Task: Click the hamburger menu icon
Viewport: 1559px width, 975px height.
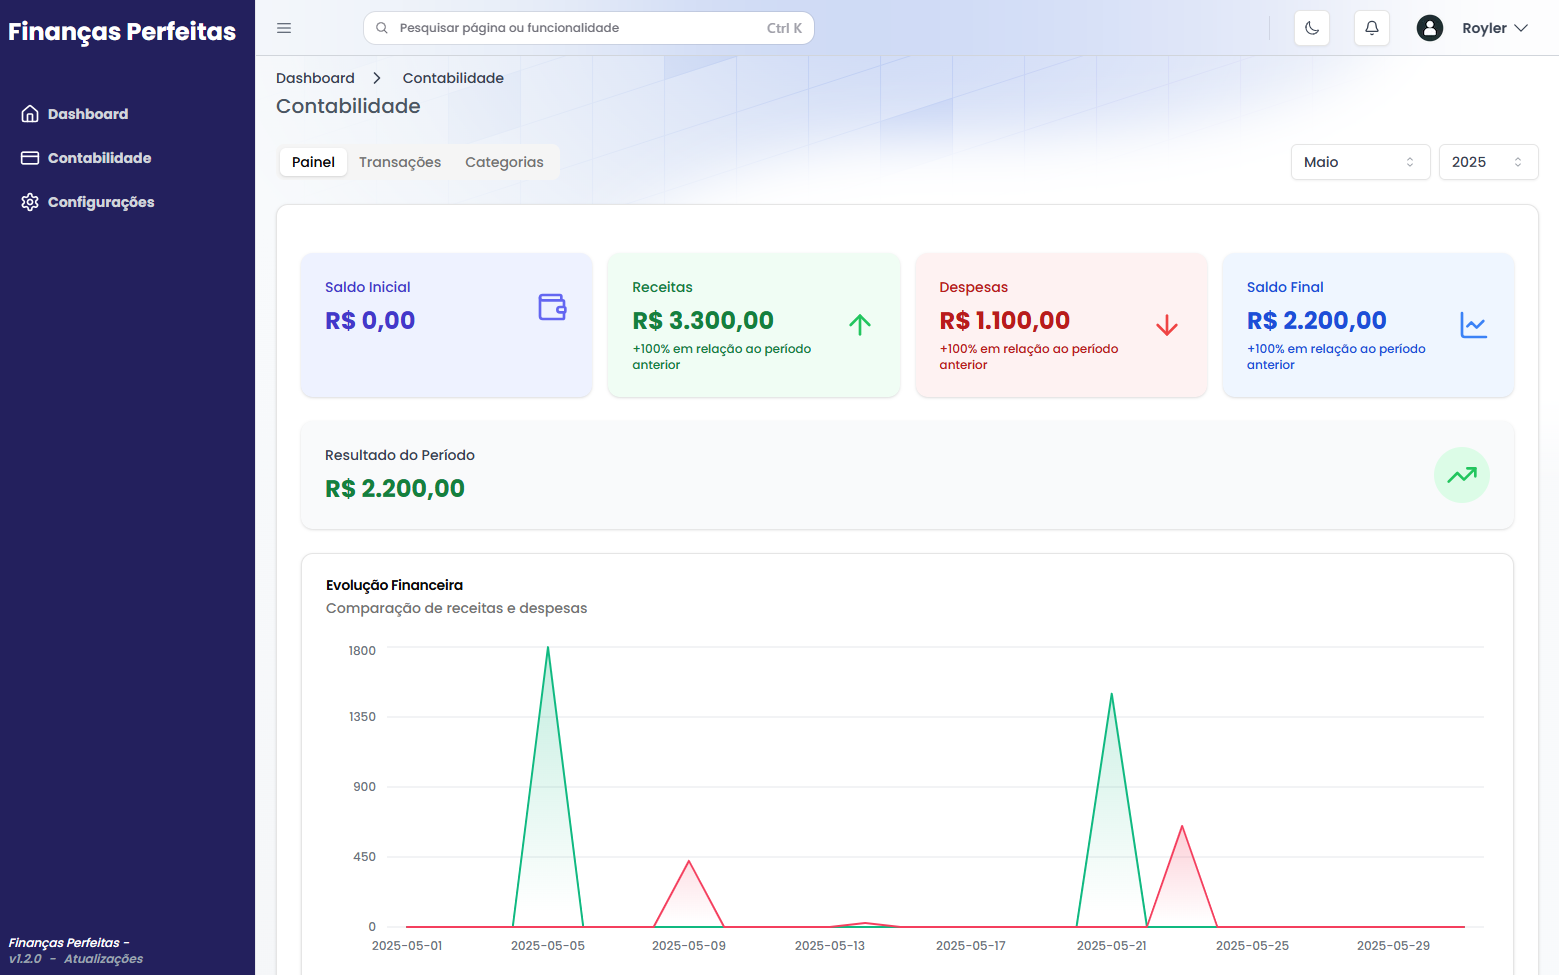Action: click(x=284, y=28)
